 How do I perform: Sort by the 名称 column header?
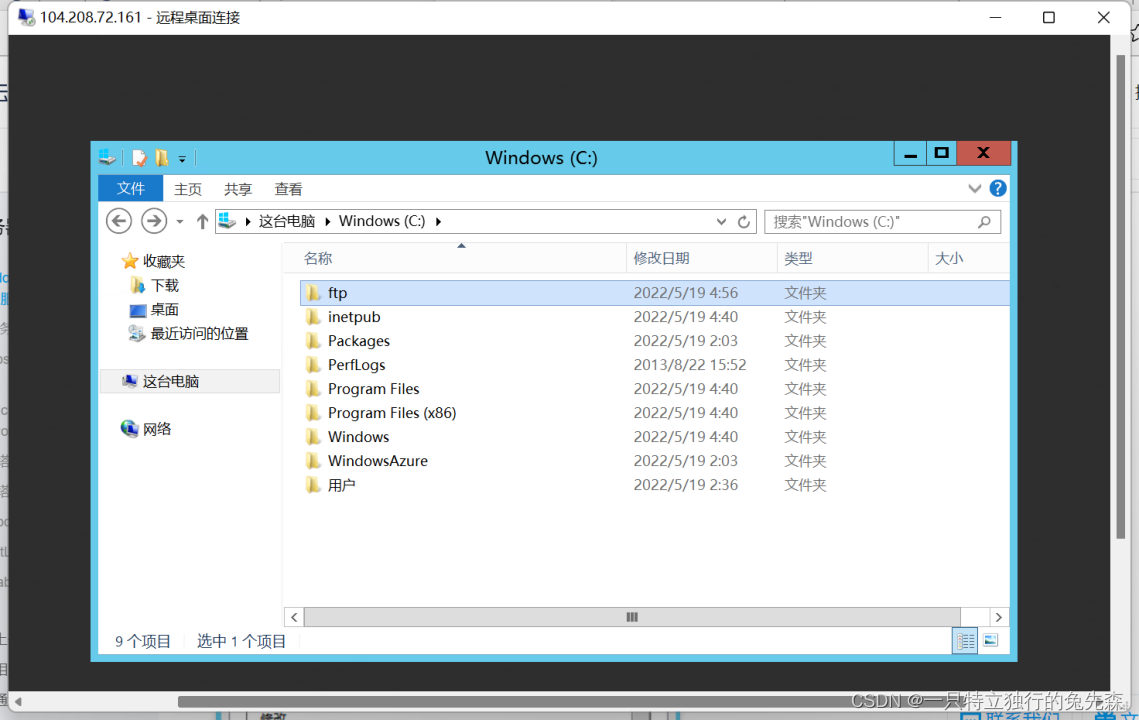(462, 258)
